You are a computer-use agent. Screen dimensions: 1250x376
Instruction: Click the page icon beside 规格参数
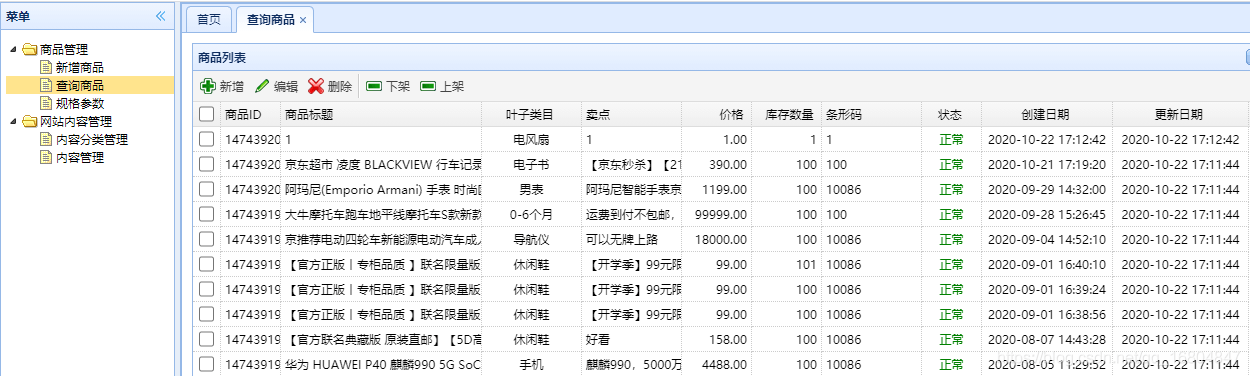[x=46, y=104]
